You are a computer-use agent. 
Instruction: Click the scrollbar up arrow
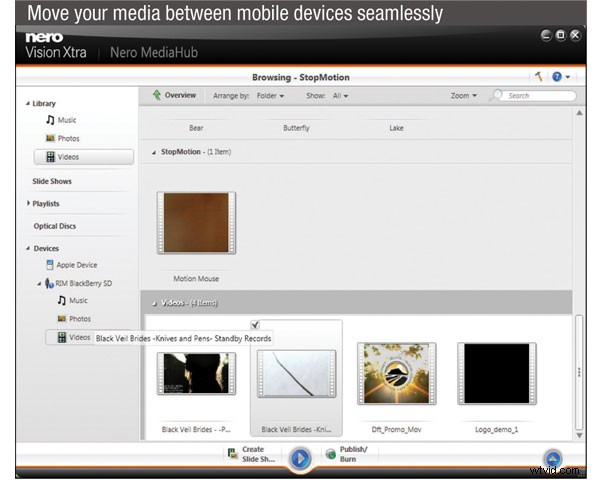(579, 113)
